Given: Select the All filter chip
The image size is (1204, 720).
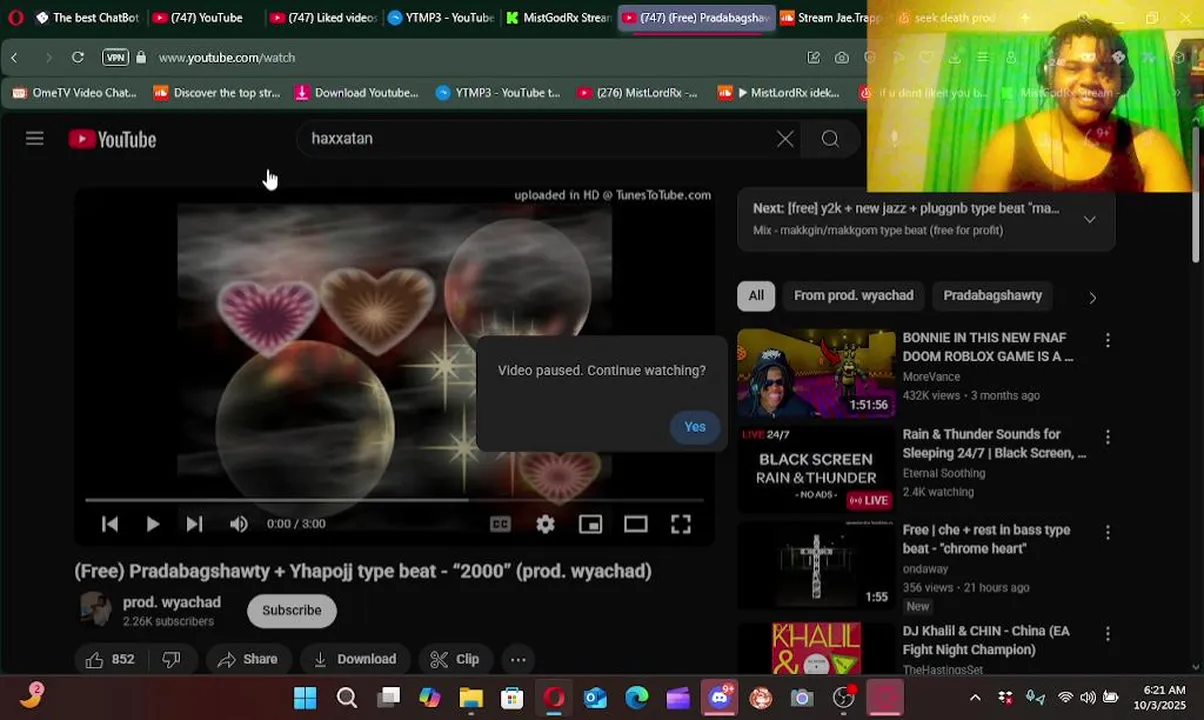Looking at the screenshot, I should click(756, 296).
